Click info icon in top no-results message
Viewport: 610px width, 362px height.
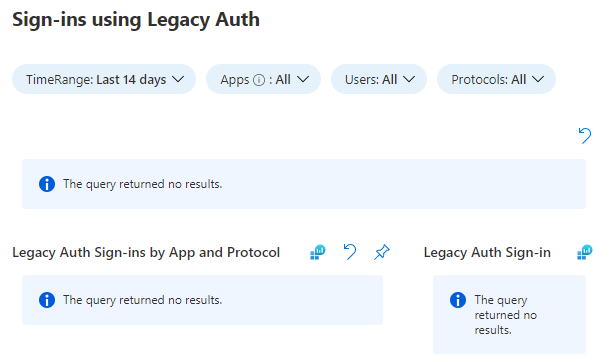47,184
